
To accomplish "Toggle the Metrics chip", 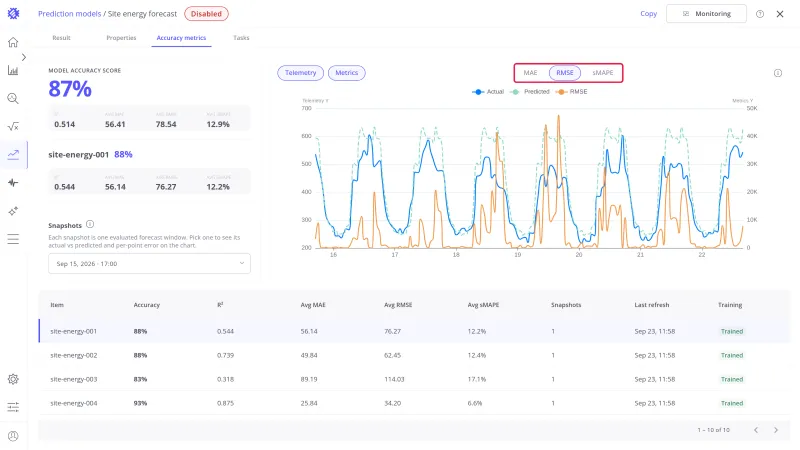I will [347, 73].
